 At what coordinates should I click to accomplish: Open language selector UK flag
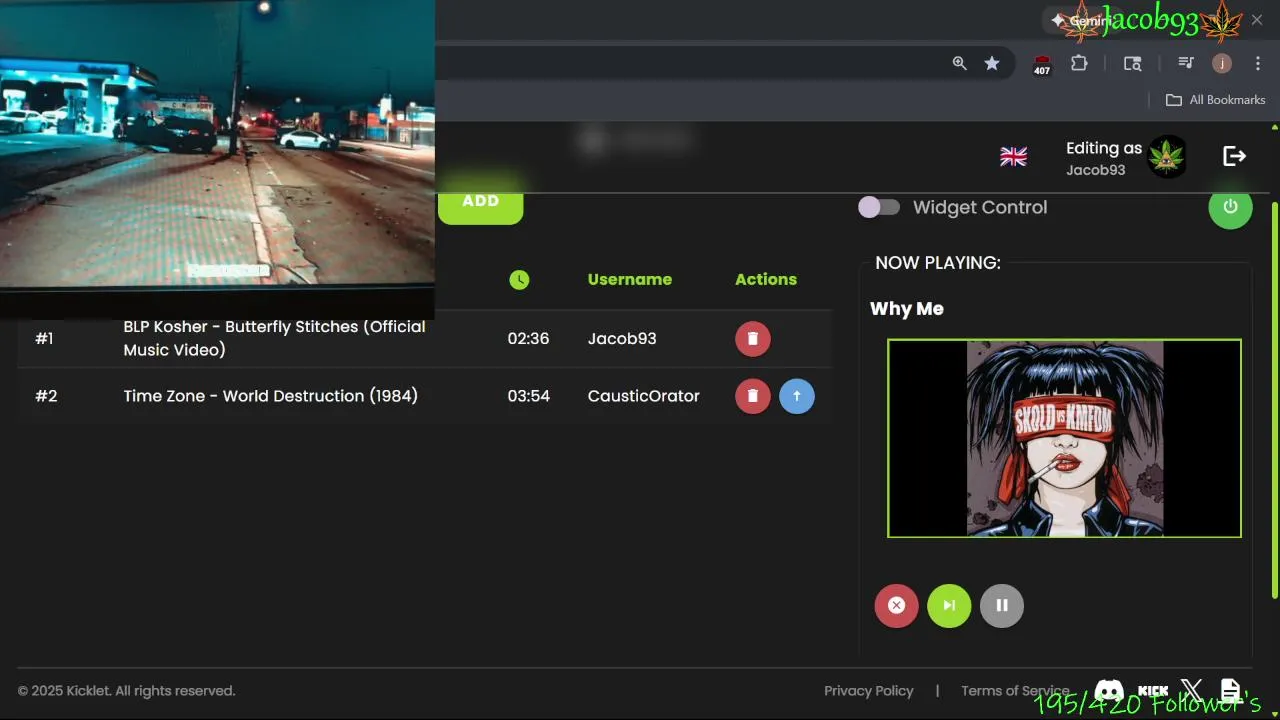[1013, 157]
